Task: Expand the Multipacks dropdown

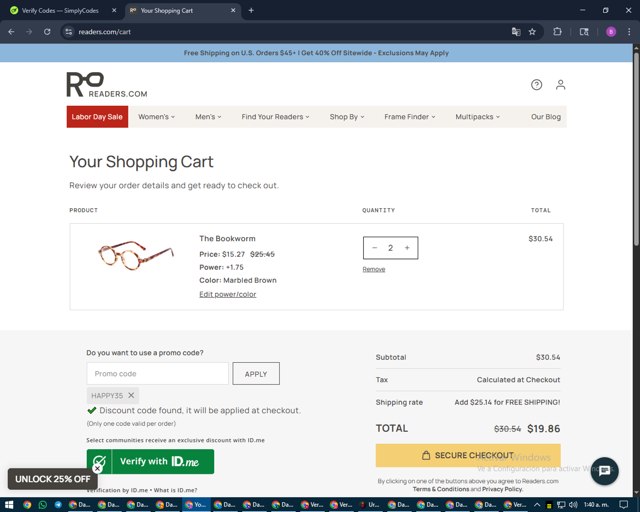Action: click(x=477, y=117)
